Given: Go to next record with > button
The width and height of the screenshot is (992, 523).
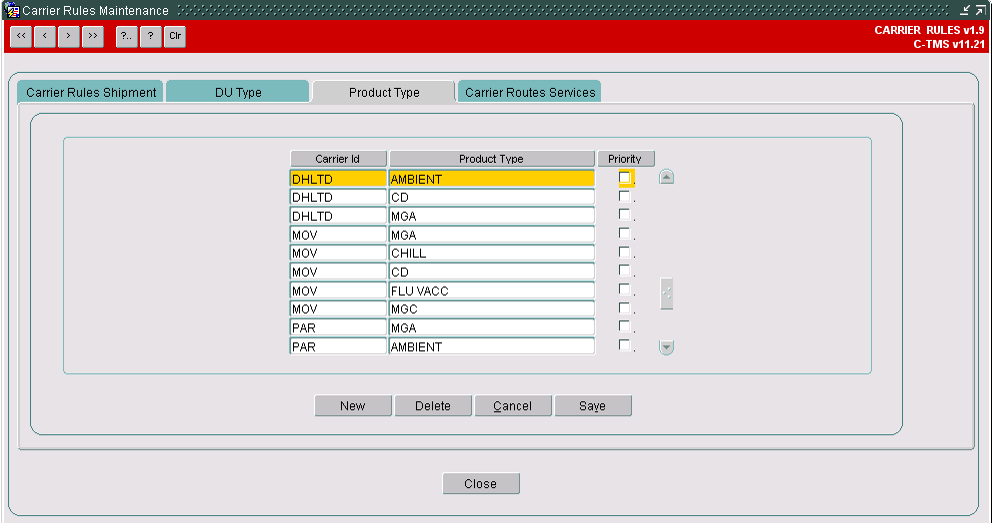Looking at the screenshot, I should pyautogui.click(x=69, y=36).
